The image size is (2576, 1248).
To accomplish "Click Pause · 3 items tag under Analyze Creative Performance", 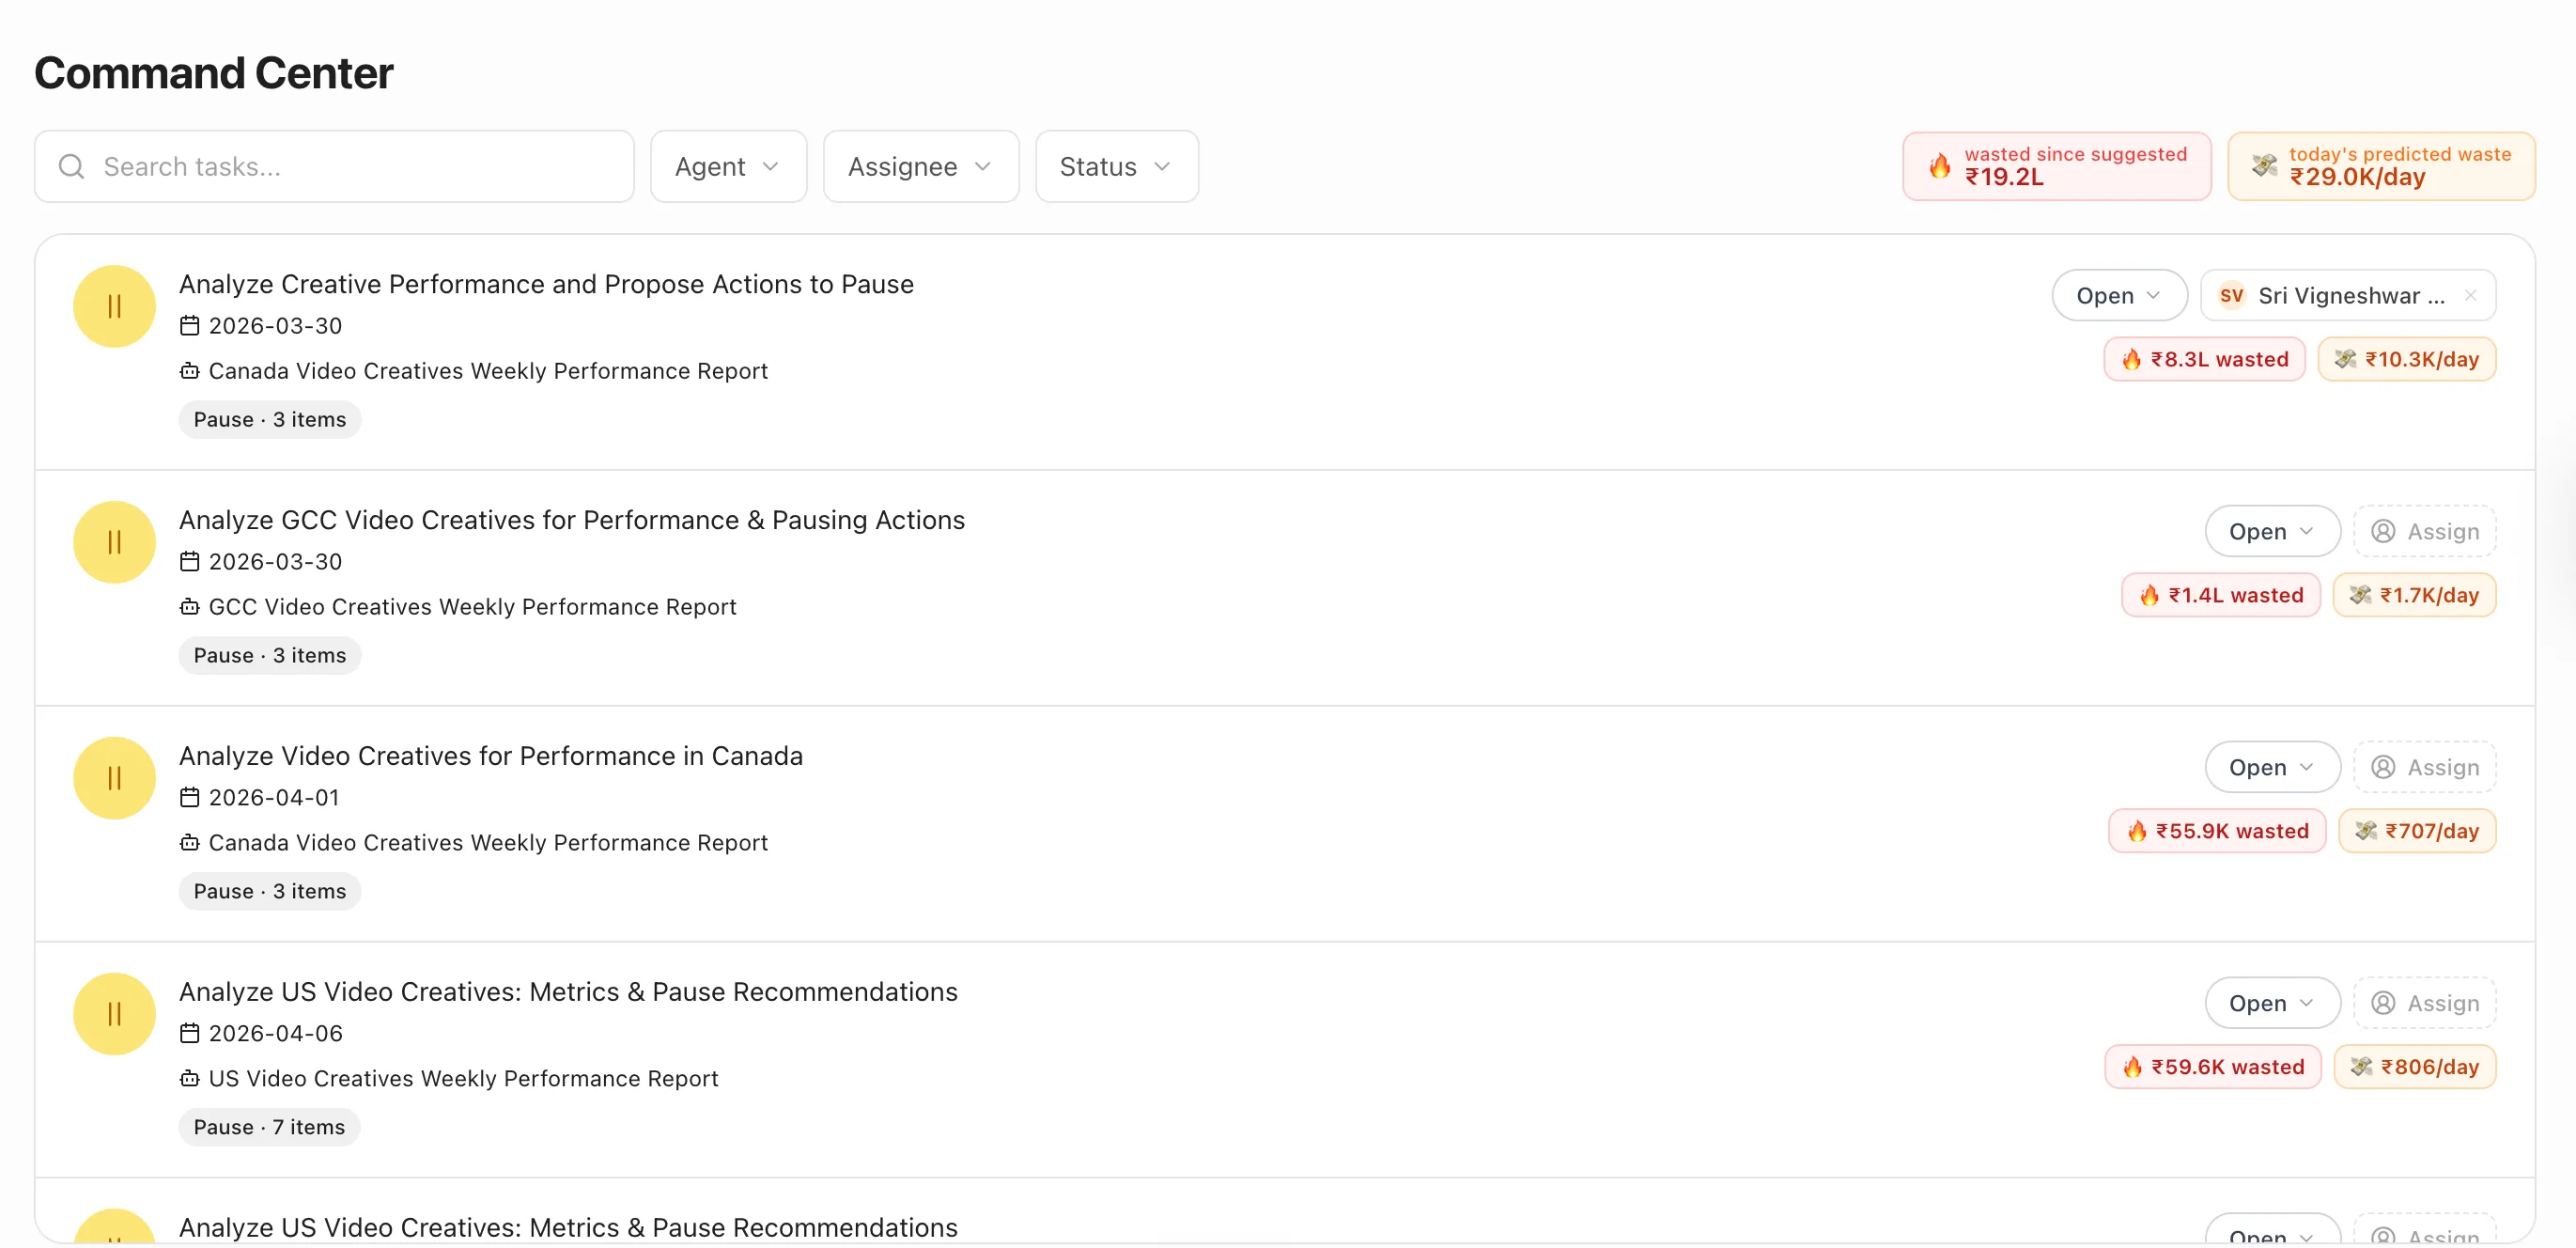I will tap(270, 420).
